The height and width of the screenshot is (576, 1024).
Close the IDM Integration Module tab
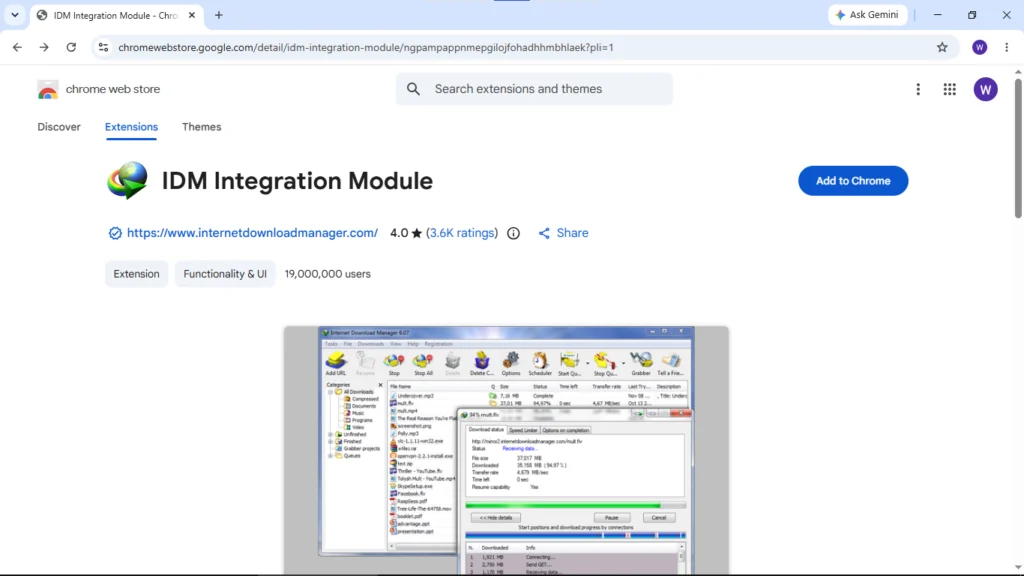[191, 15]
